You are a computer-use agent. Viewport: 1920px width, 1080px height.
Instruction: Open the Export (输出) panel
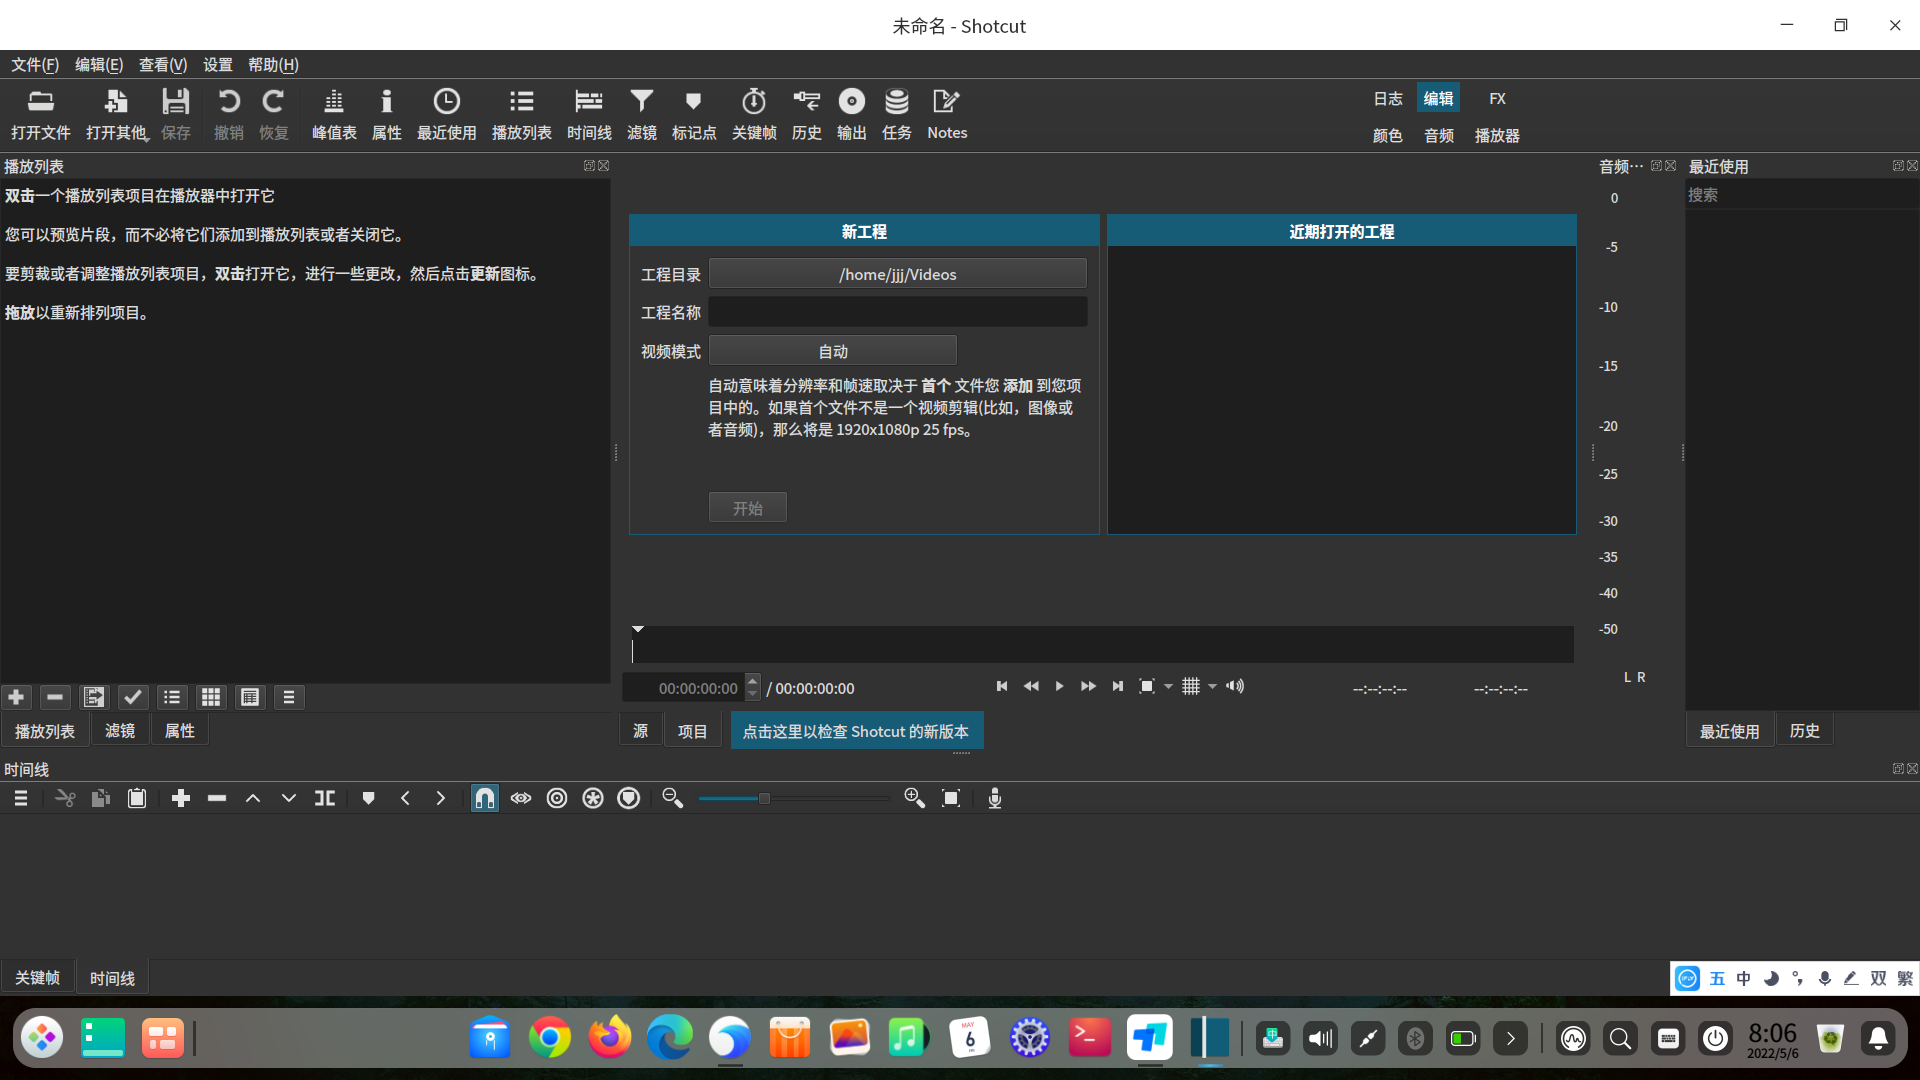851,114
